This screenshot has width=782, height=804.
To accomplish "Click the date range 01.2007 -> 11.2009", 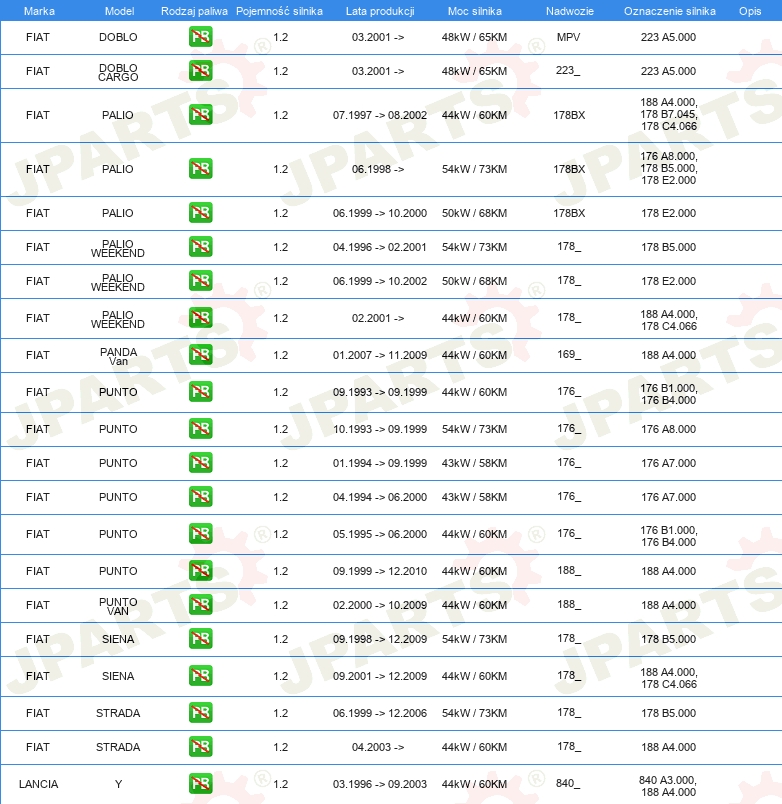I will pyautogui.click(x=379, y=355).
